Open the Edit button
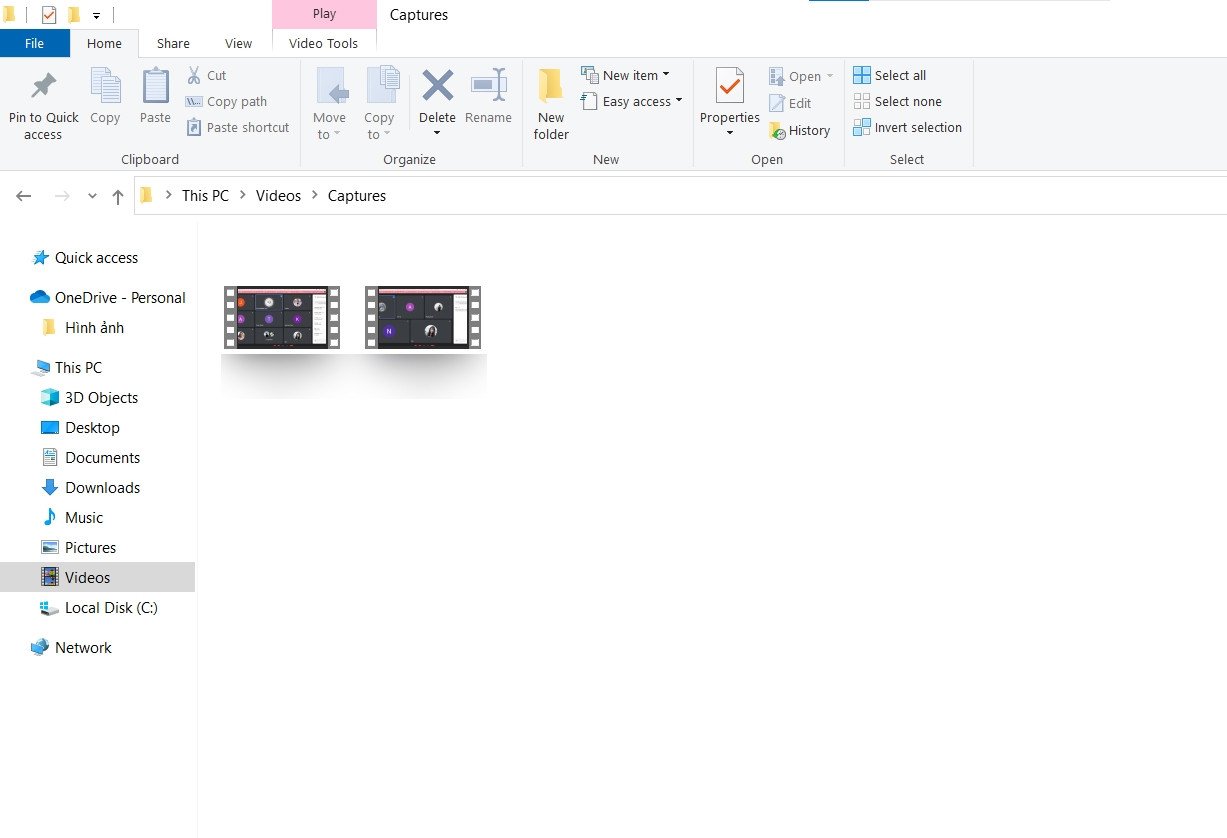Image resolution: width=1227 pixels, height=838 pixels. point(793,103)
